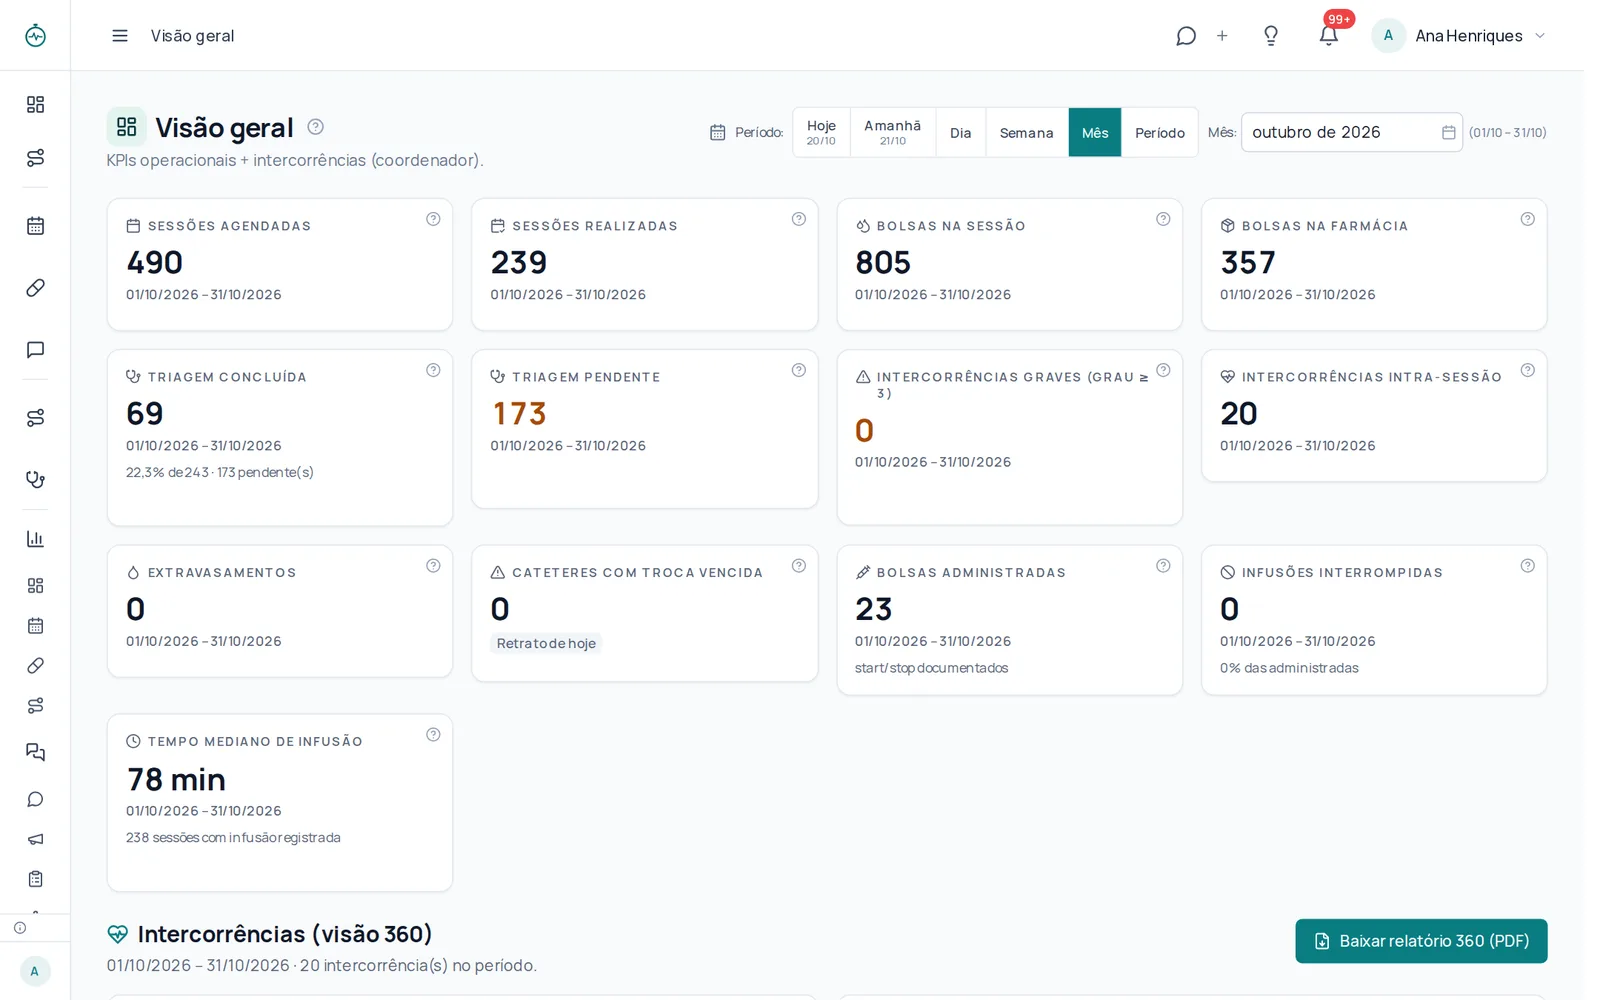Open calendar picker in outubro de 2026 field
The width and height of the screenshot is (1600, 1000).
pyautogui.click(x=1448, y=132)
